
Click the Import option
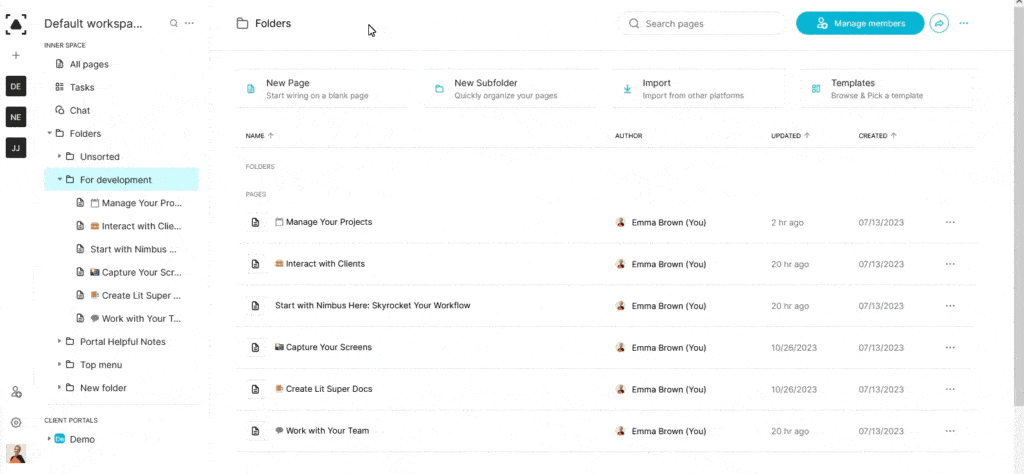(x=699, y=89)
